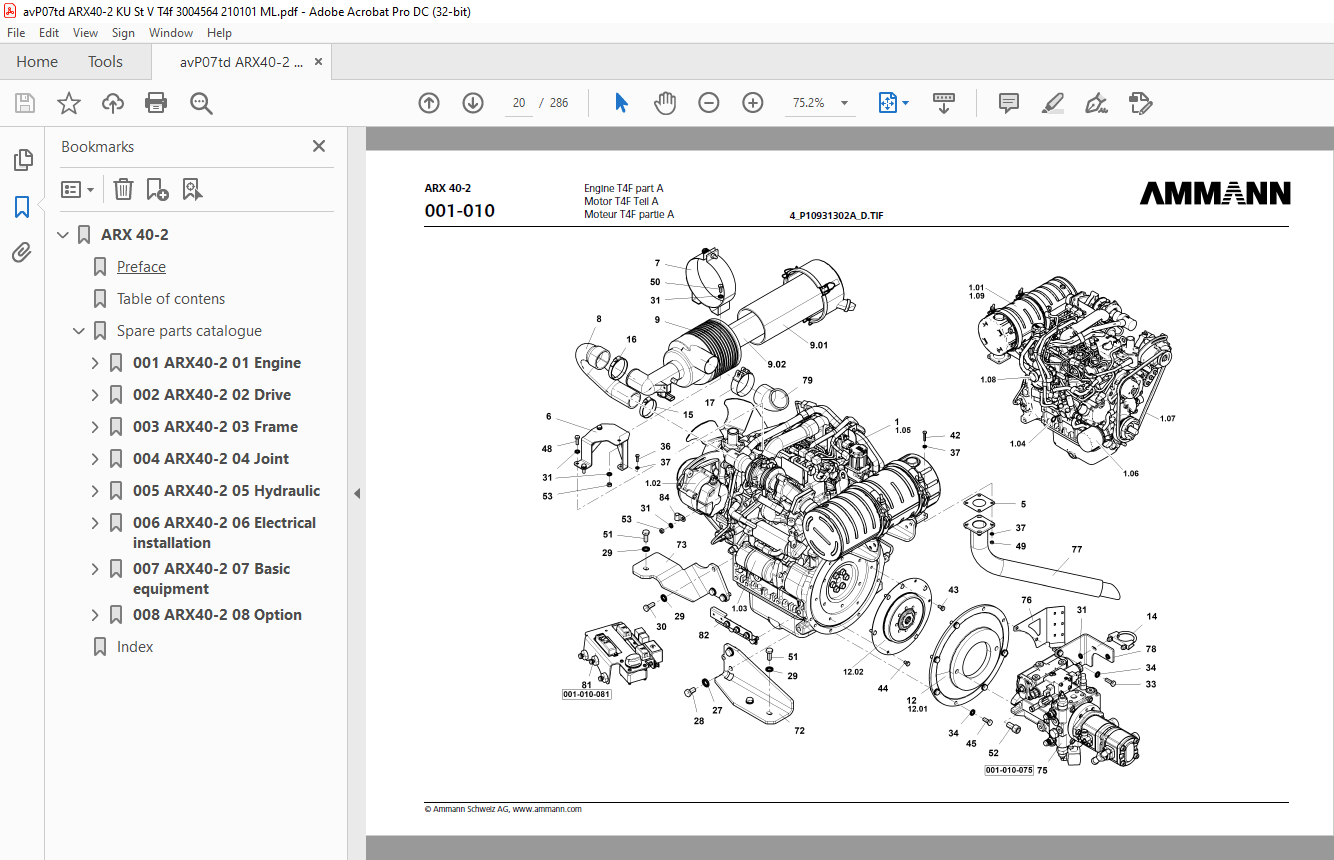The height and width of the screenshot is (860, 1334).
Task: Expand the 001 ARX40-2 01 Engine bookmark
Action: pos(95,363)
